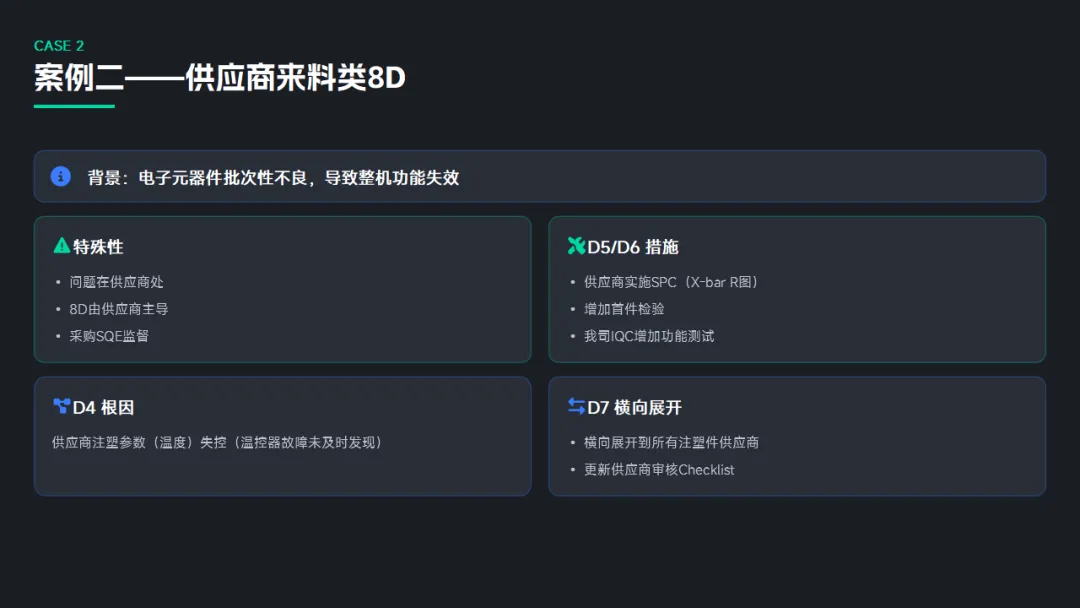Click the CASE 2 label

coord(59,46)
